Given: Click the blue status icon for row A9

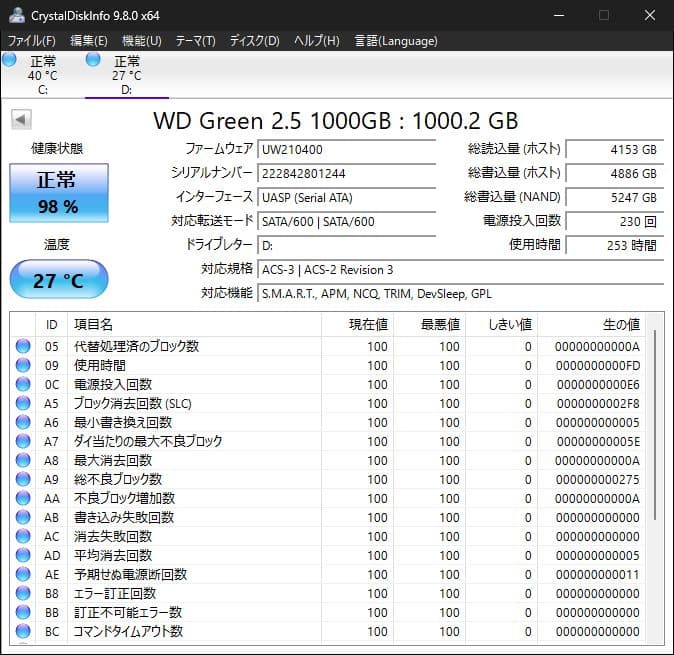Looking at the screenshot, I should 23,479.
